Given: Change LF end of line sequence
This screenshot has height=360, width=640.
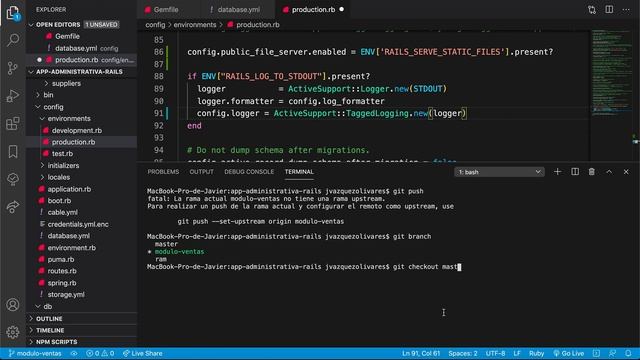Looking at the screenshot, I should click(517, 353).
